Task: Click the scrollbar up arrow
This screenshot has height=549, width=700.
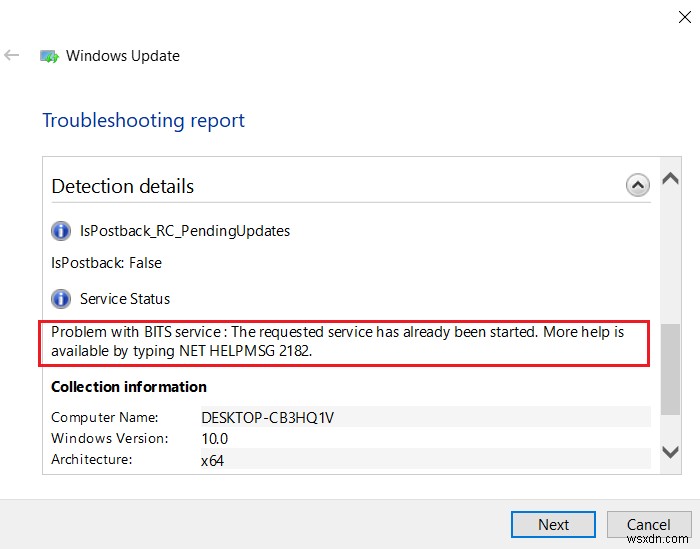Action: (x=670, y=178)
